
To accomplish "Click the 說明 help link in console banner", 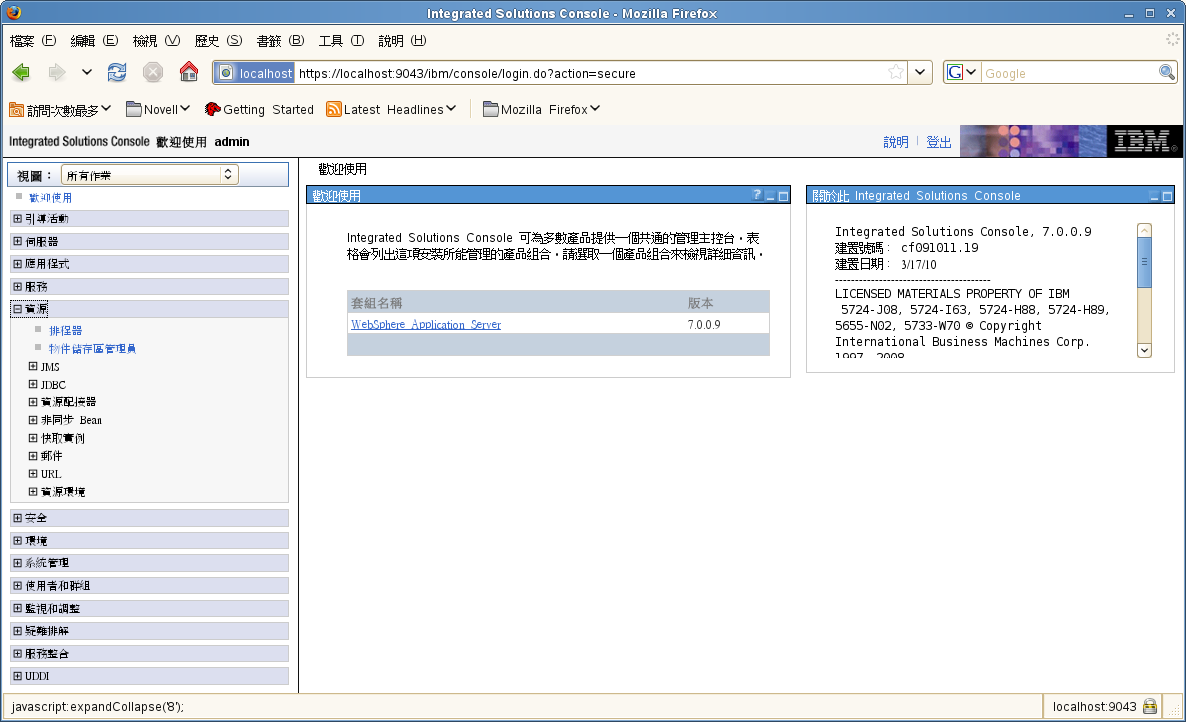I will [896, 142].
